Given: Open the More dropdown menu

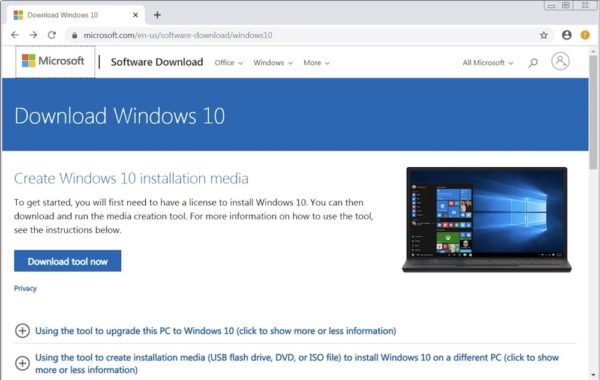Looking at the screenshot, I should 316,63.
